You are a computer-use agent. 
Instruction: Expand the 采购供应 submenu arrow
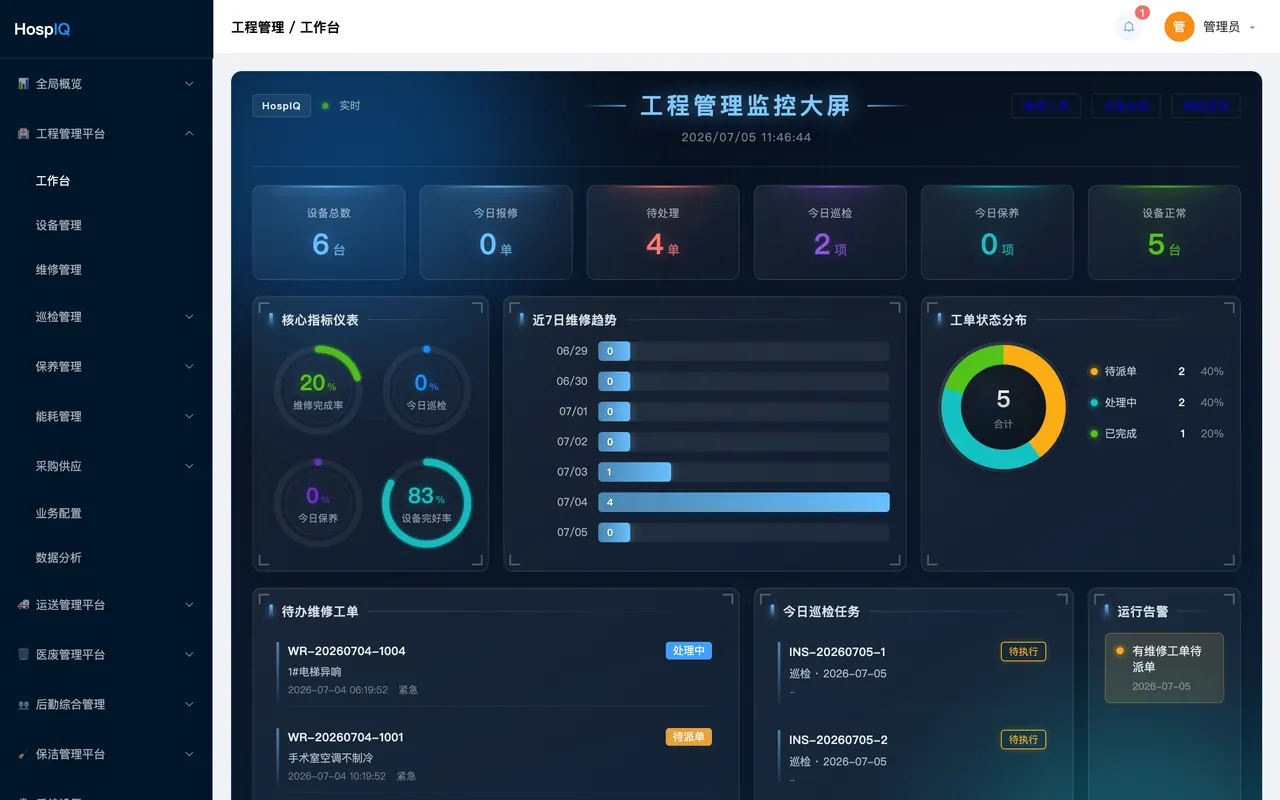(x=190, y=466)
